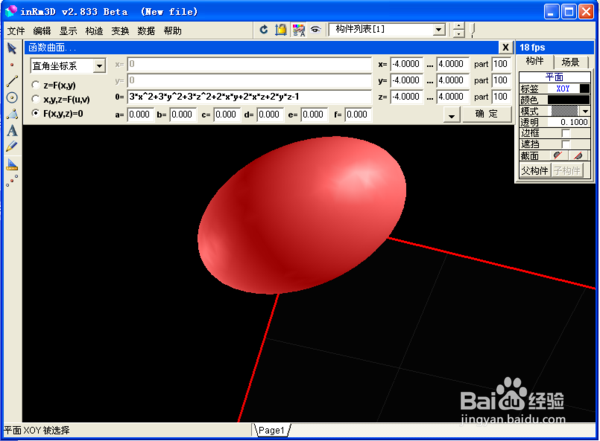The image size is (600, 441).
Task: Open the 显示 menu
Action: tap(68, 31)
